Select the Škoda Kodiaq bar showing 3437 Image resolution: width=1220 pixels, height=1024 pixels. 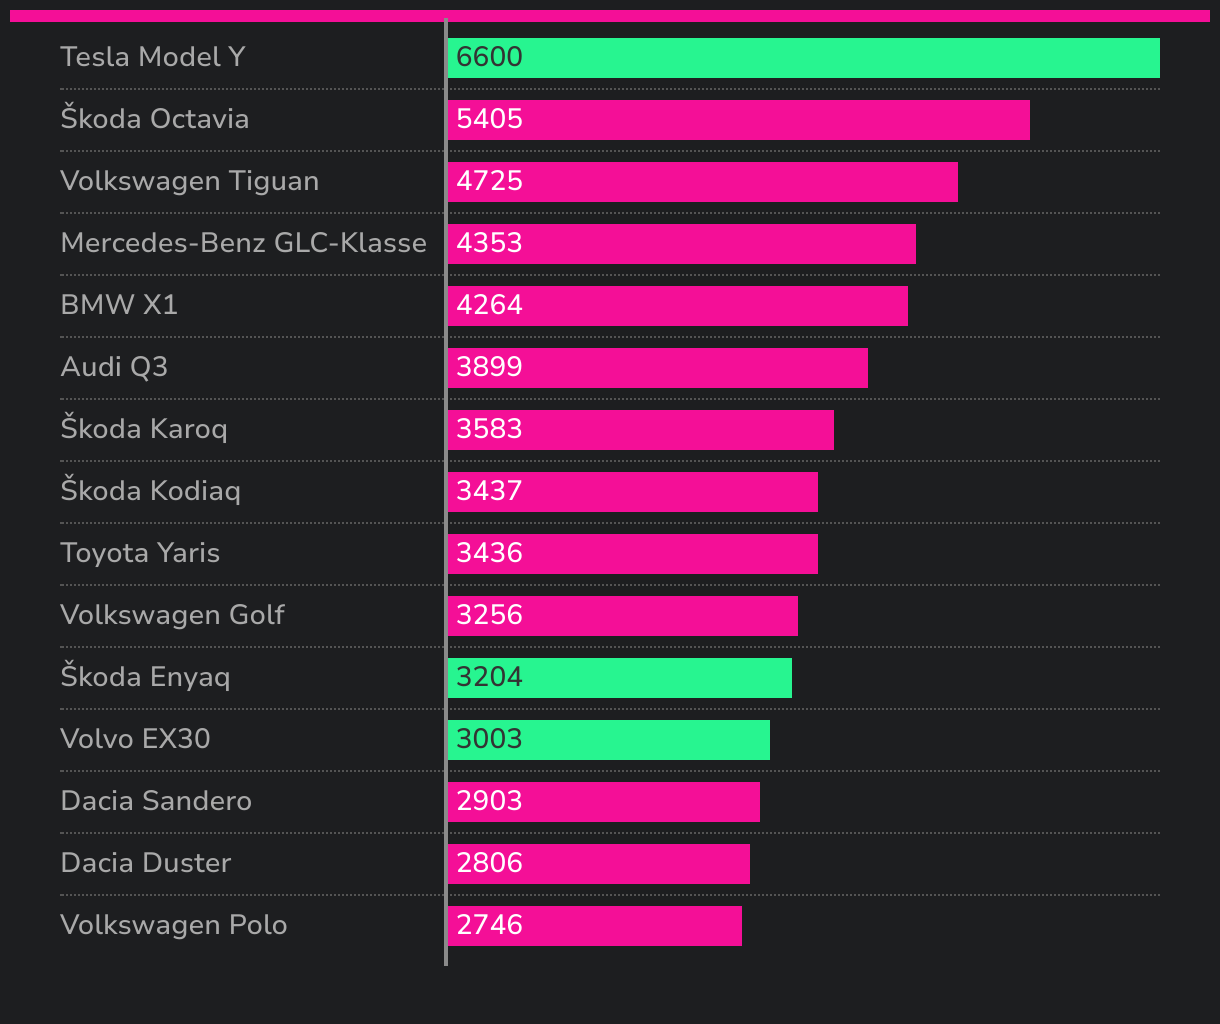[x=633, y=492]
